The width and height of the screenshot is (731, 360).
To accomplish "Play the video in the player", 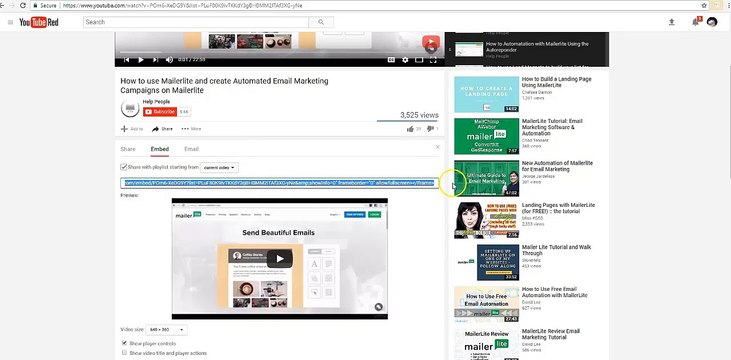I will coord(141,60).
